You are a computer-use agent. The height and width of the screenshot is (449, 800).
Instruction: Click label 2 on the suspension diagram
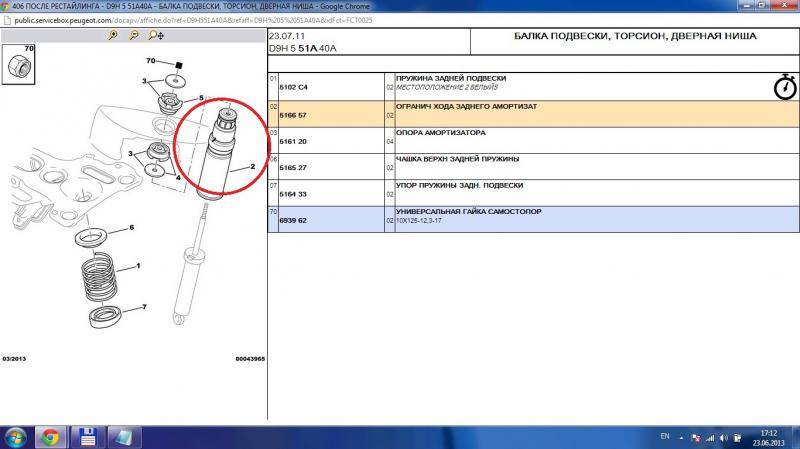(251, 166)
